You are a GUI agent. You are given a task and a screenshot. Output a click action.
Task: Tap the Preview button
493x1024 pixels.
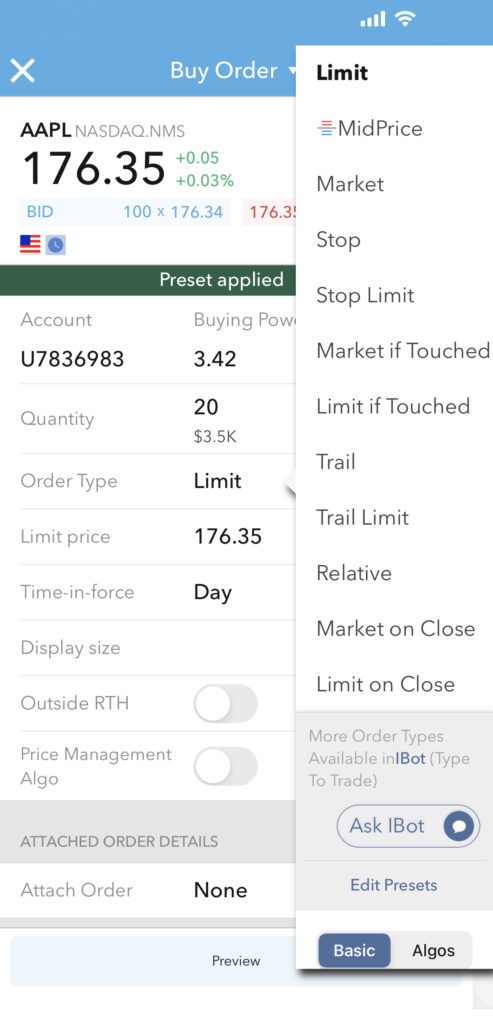click(236, 961)
